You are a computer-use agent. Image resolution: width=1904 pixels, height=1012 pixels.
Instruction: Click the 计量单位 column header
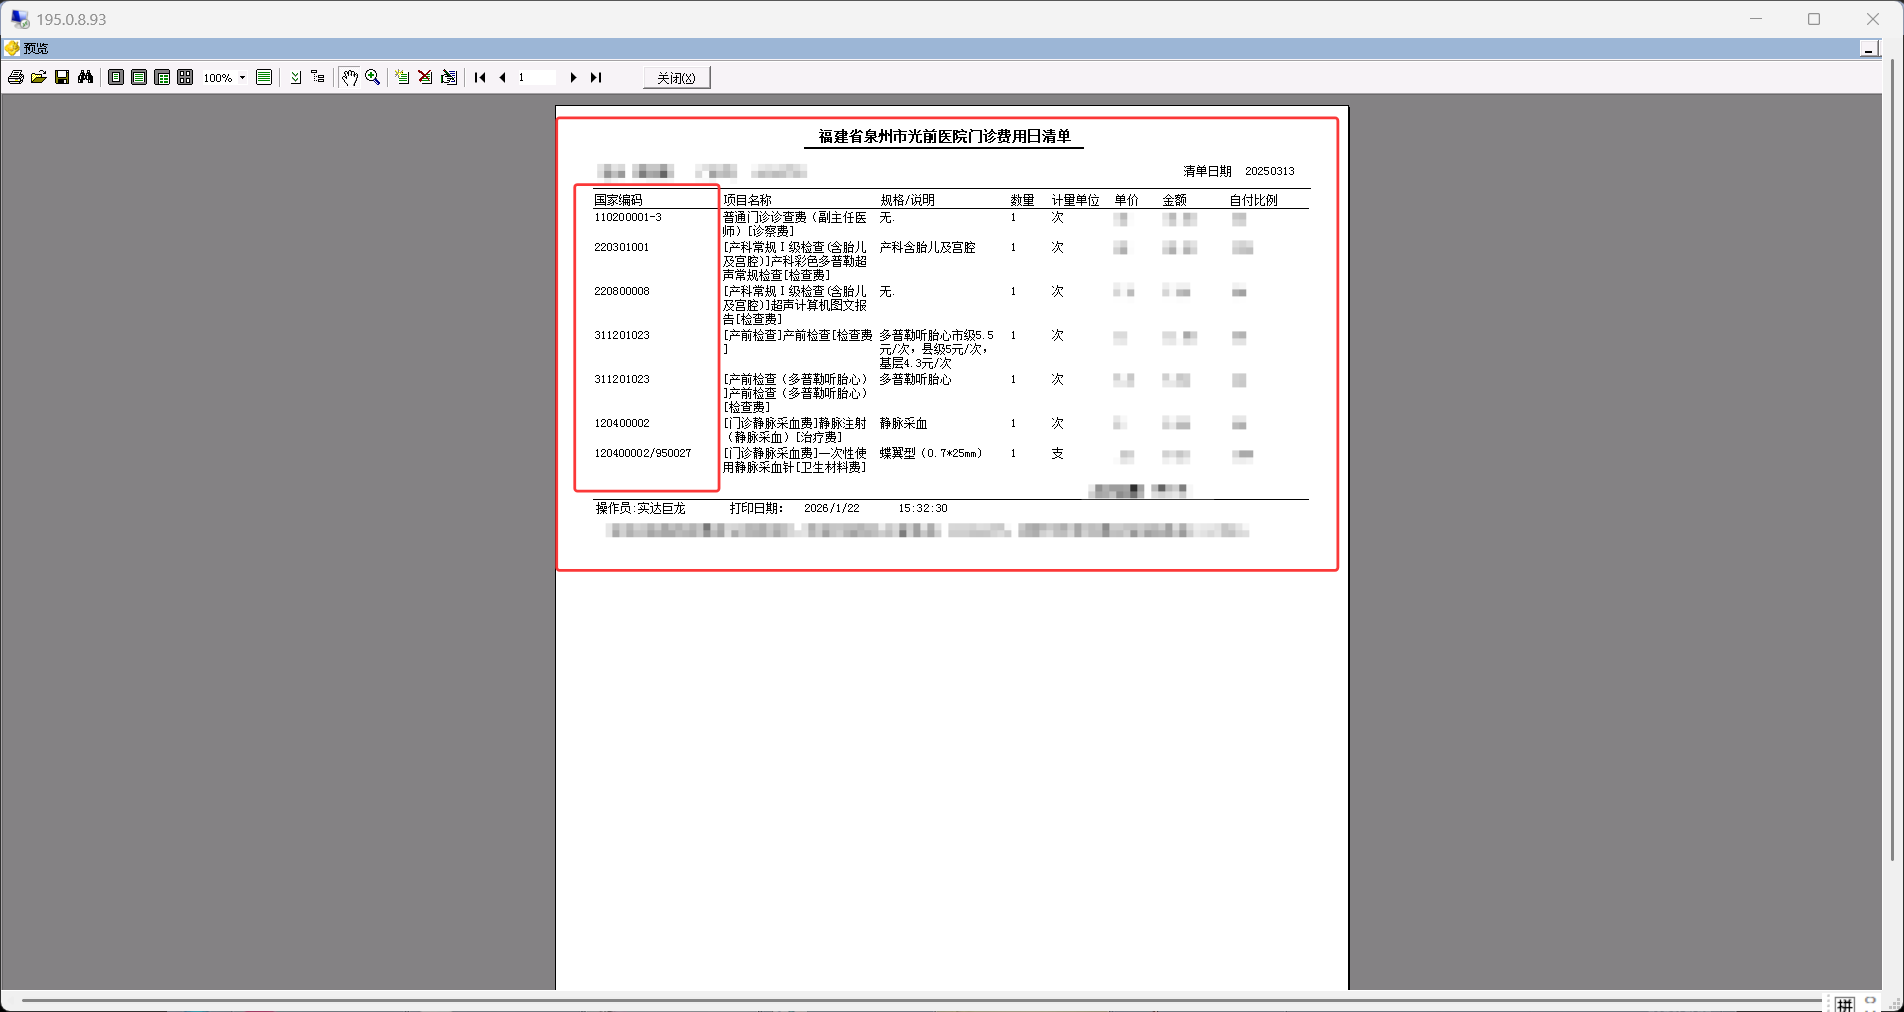coord(1075,200)
